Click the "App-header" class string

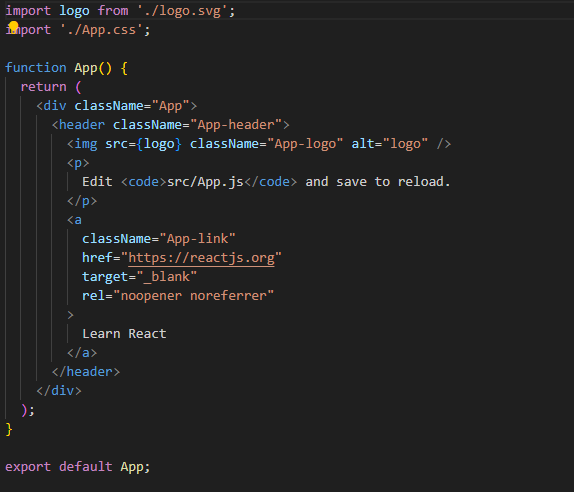pyautogui.click(x=236, y=125)
